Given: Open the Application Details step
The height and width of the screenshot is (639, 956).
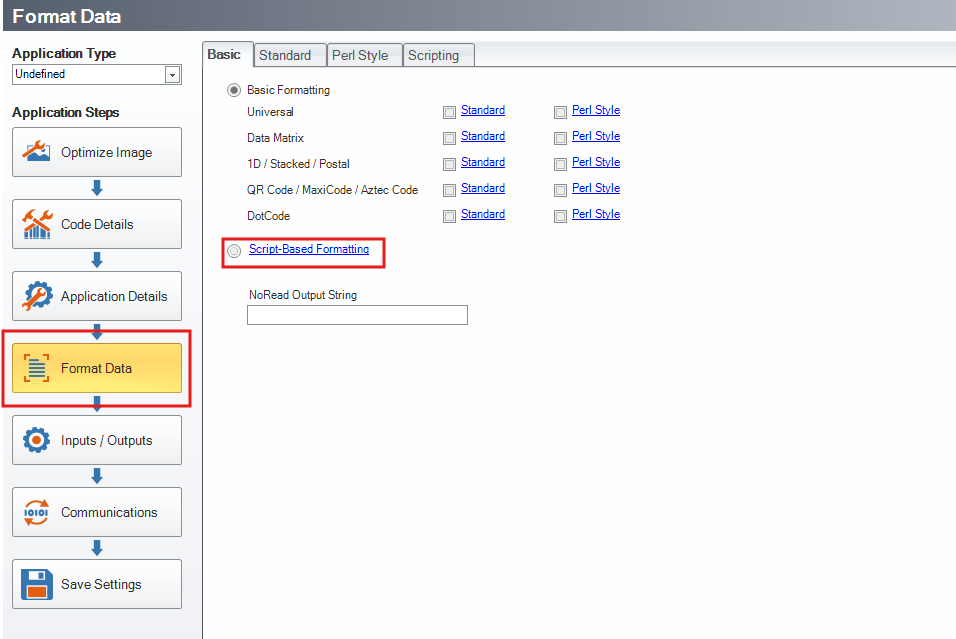Looking at the screenshot, I should [x=97, y=296].
